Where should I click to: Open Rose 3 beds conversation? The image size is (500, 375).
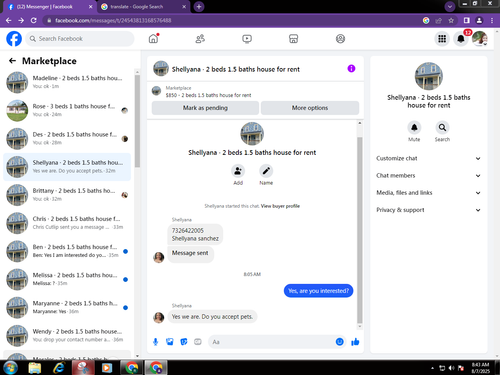pos(67,110)
